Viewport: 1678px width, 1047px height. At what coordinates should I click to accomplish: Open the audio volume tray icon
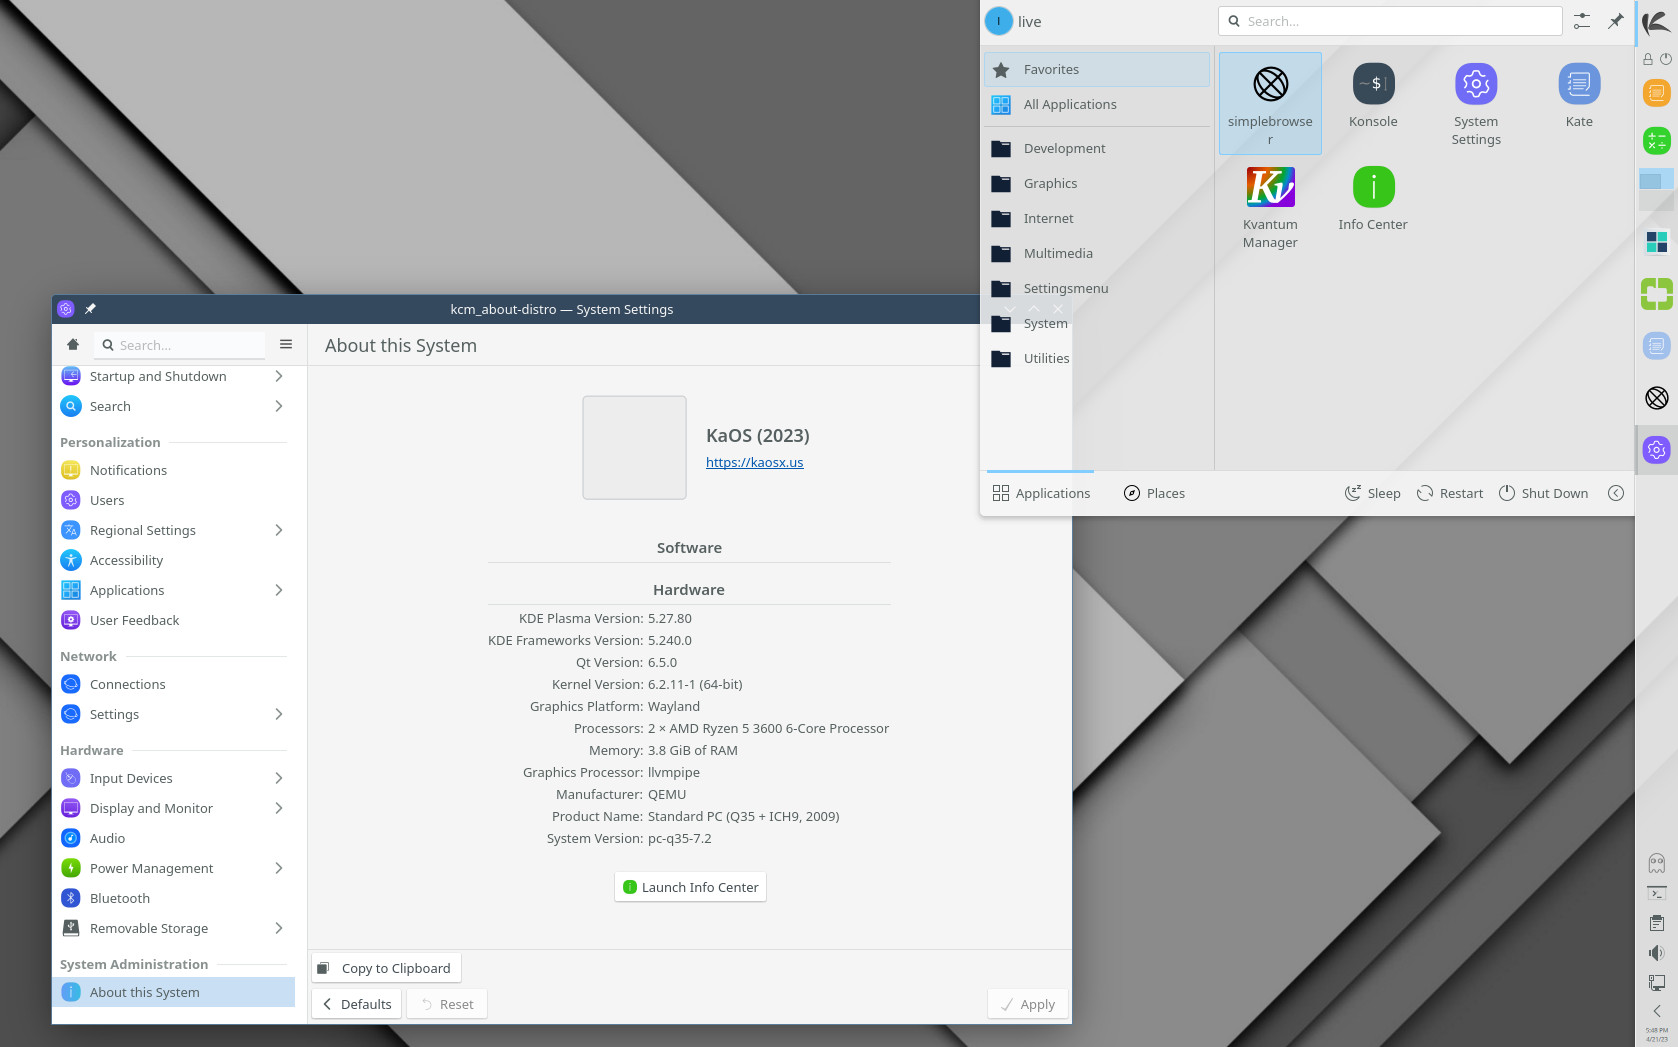(x=1657, y=953)
